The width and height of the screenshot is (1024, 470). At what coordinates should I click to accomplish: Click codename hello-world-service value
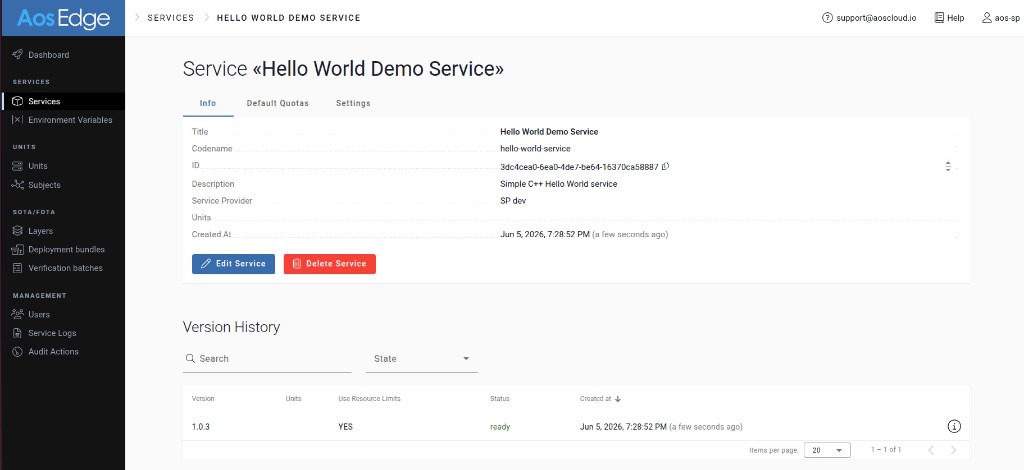tap(535, 149)
